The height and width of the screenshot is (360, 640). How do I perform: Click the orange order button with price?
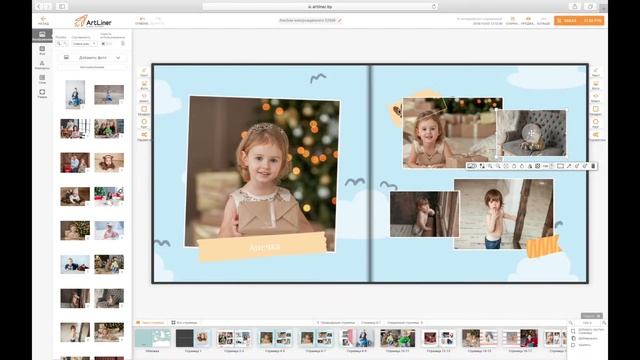coord(579,20)
